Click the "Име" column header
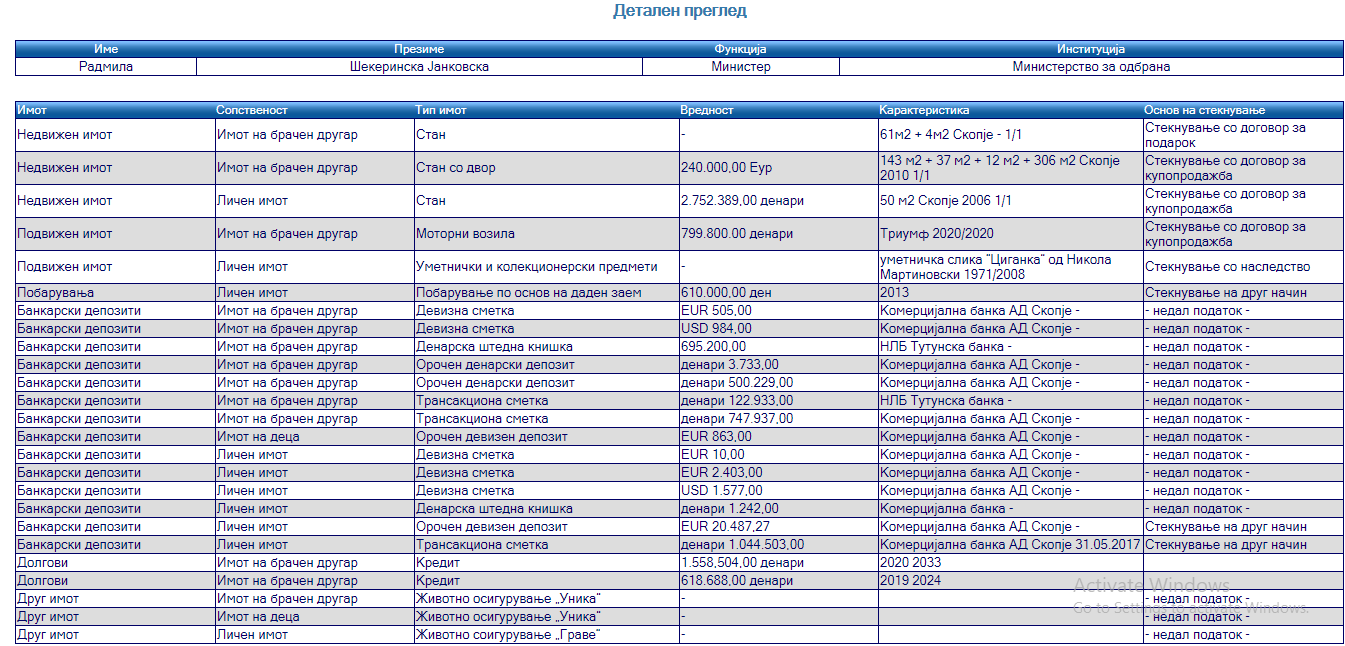The width and height of the screenshot is (1345, 646). pos(106,49)
